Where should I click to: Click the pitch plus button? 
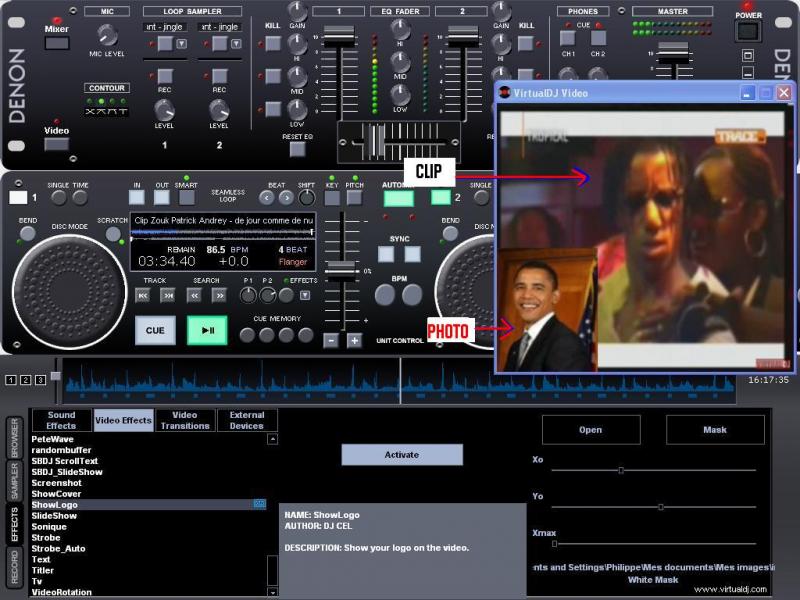pyautogui.click(x=354, y=340)
